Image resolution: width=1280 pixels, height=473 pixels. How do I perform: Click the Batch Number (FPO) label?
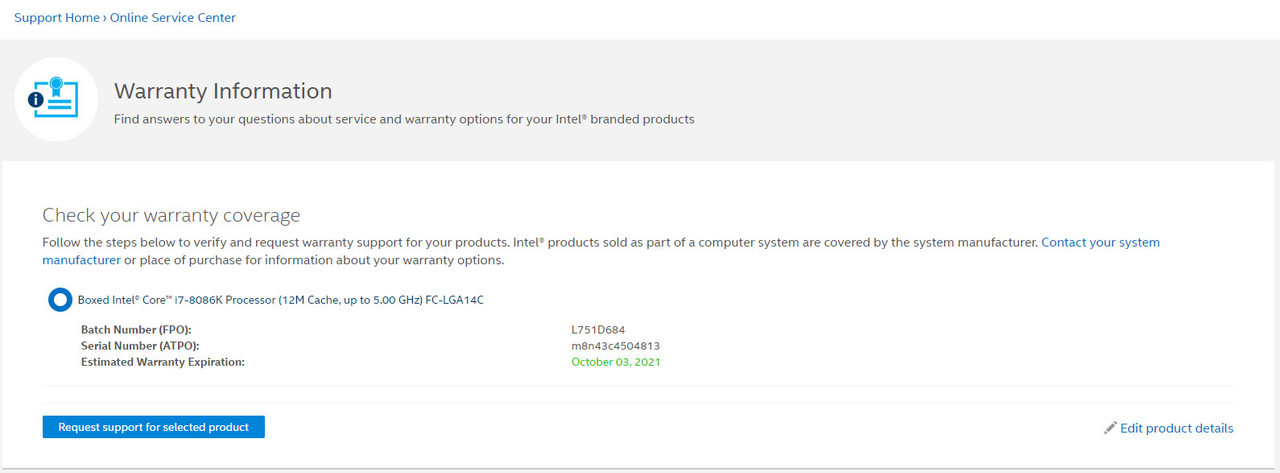(x=136, y=329)
